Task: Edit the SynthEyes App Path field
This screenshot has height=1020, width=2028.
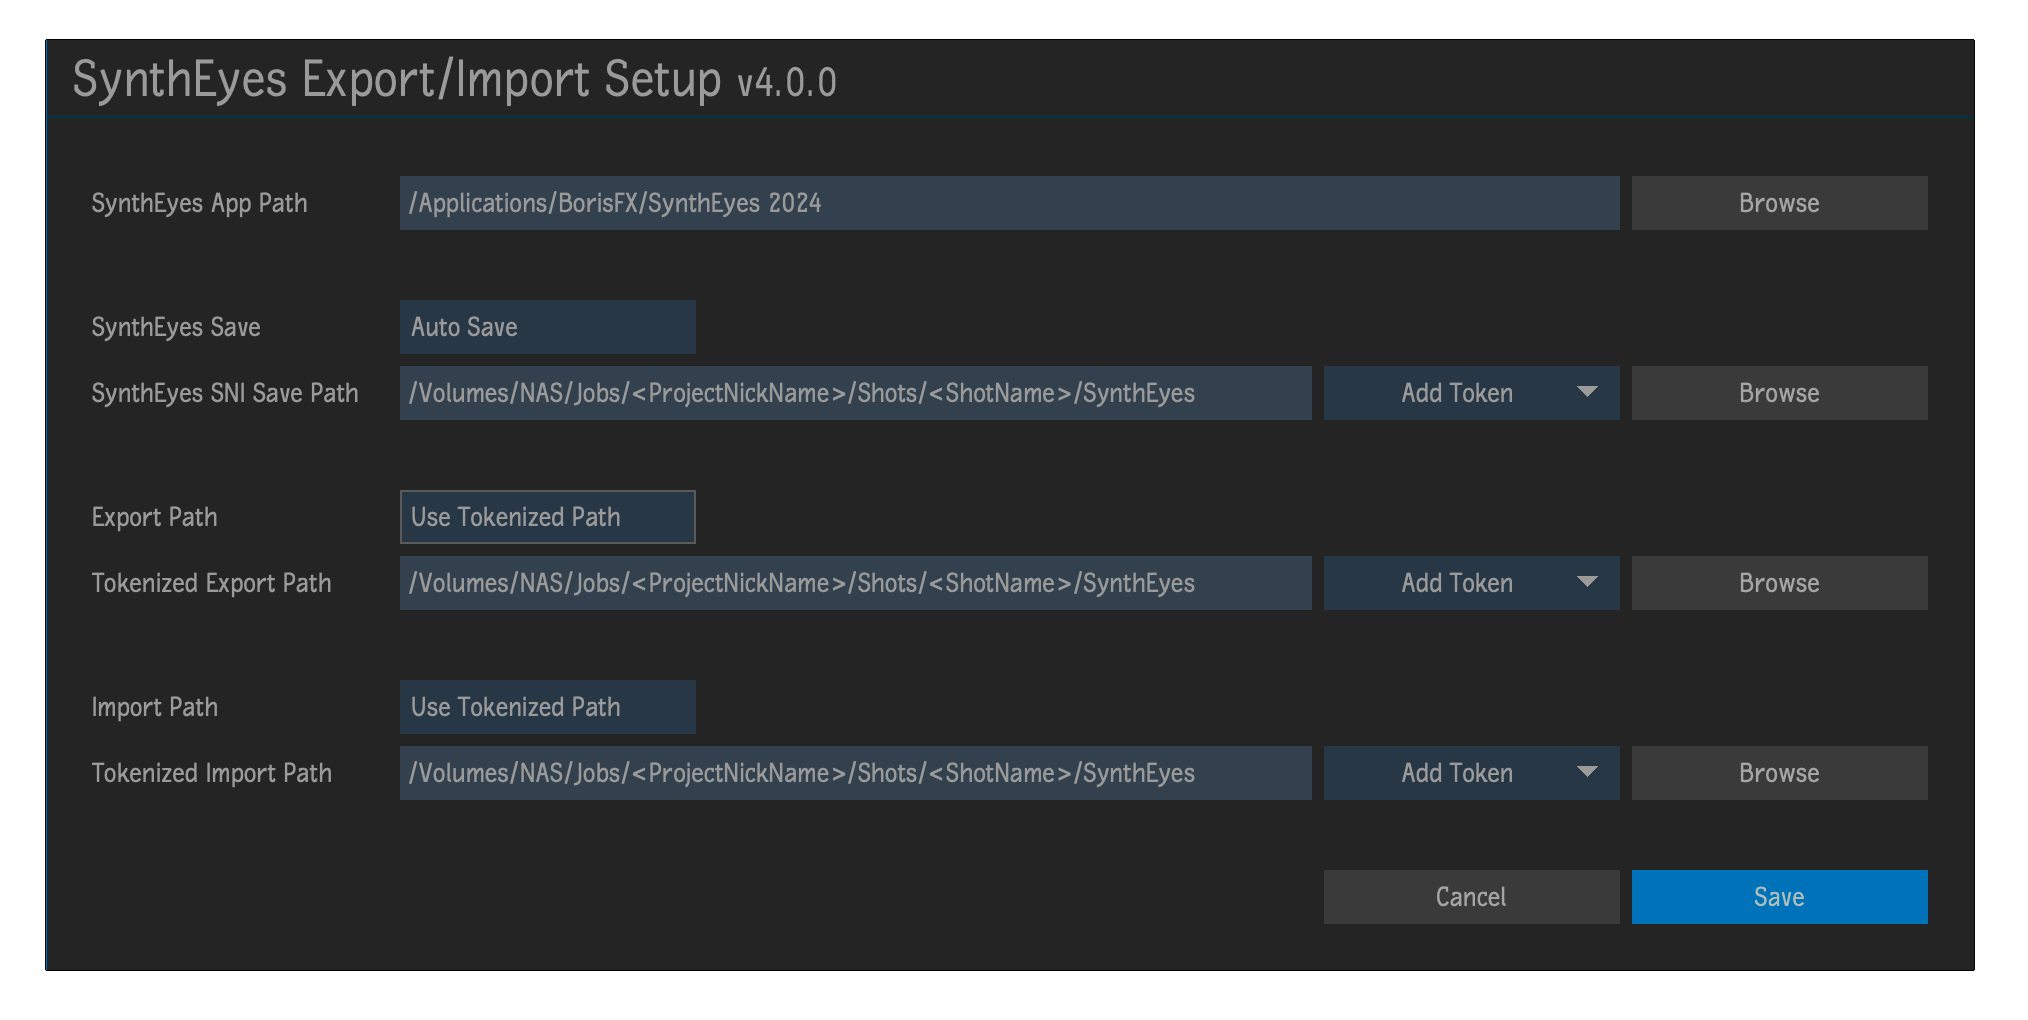Action: [x=1008, y=202]
